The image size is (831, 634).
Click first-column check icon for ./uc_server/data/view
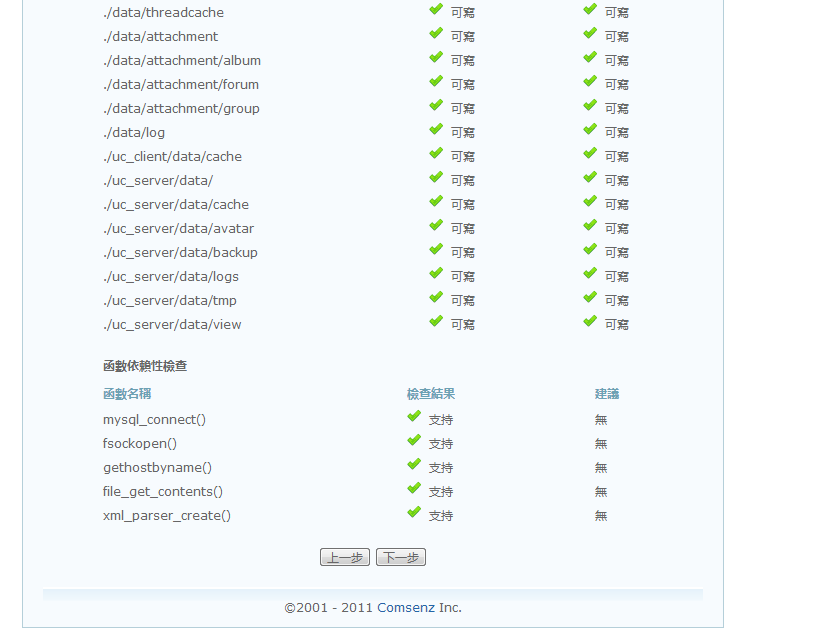436,321
